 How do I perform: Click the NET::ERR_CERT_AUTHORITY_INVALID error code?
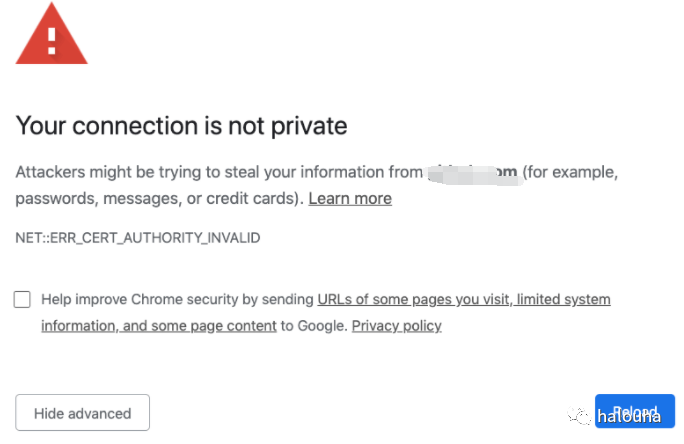137,238
